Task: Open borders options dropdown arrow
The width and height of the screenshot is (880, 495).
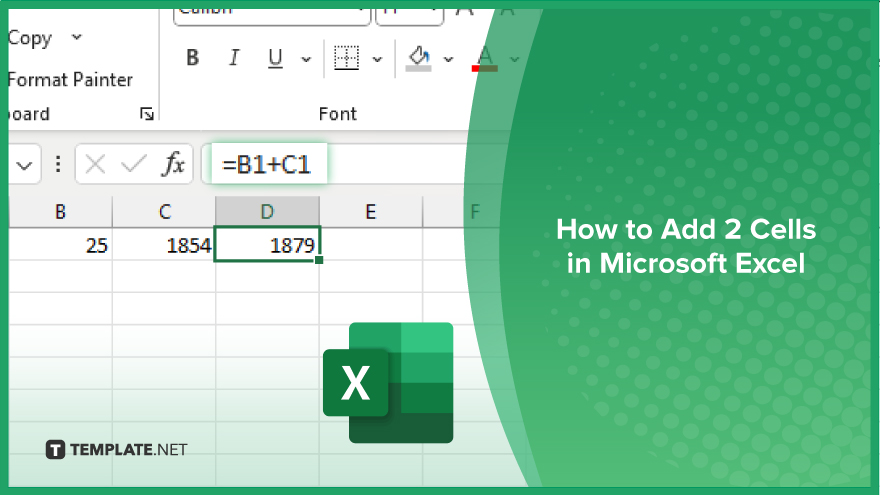Action: point(377,59)
